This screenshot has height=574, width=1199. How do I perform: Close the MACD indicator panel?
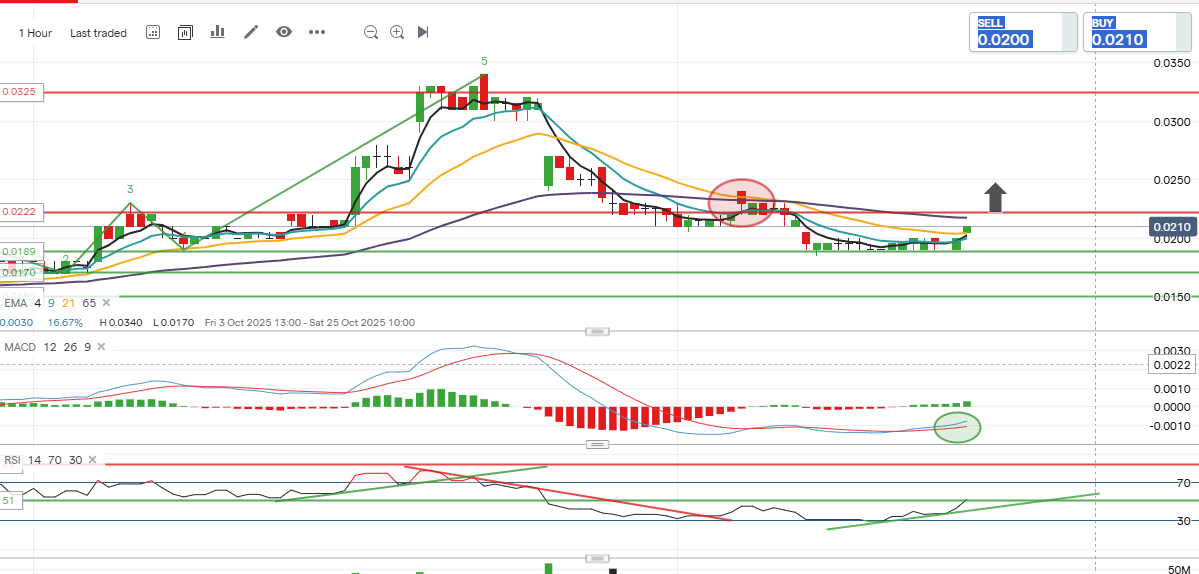(101, 346)
